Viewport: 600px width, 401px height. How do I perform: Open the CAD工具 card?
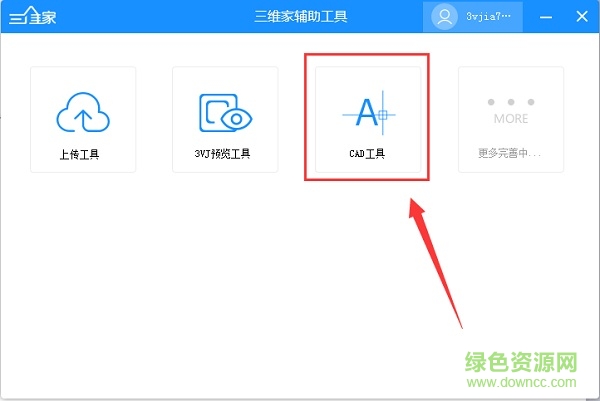click(368, 119)
